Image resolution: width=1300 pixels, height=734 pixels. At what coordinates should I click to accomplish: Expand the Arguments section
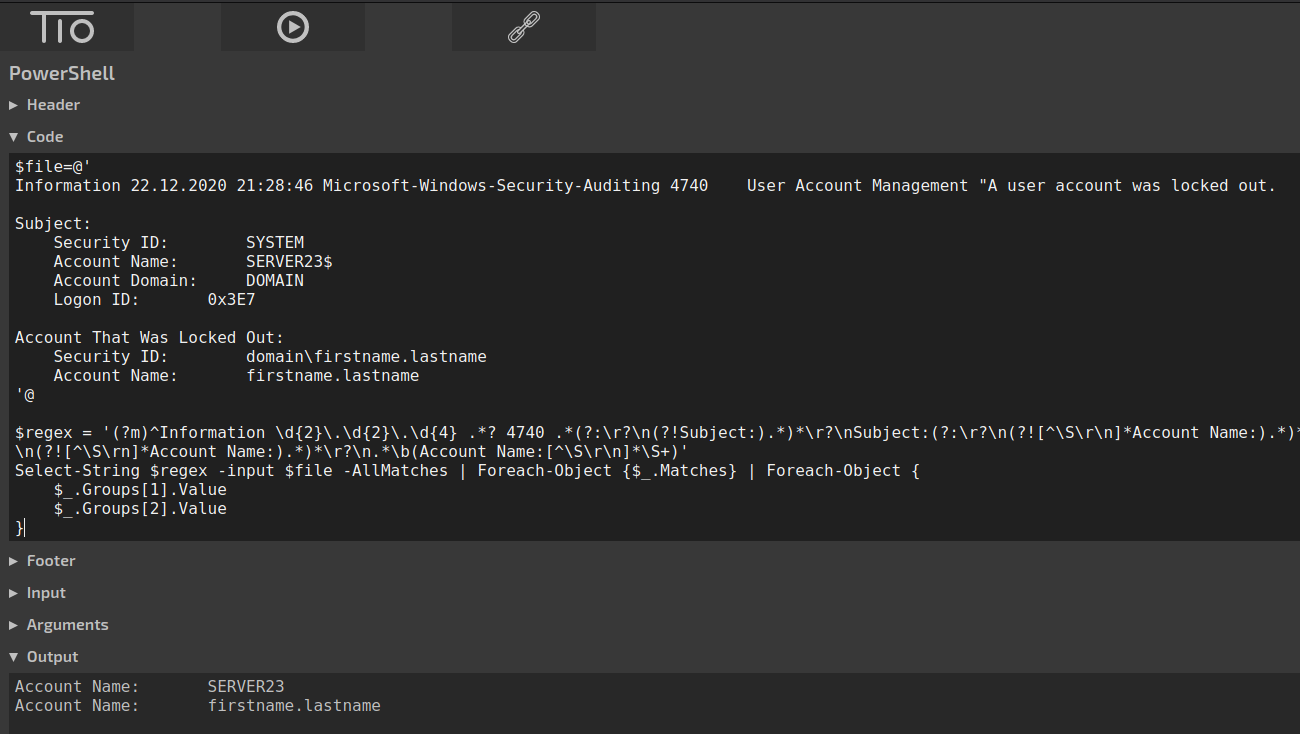[66, 625]
